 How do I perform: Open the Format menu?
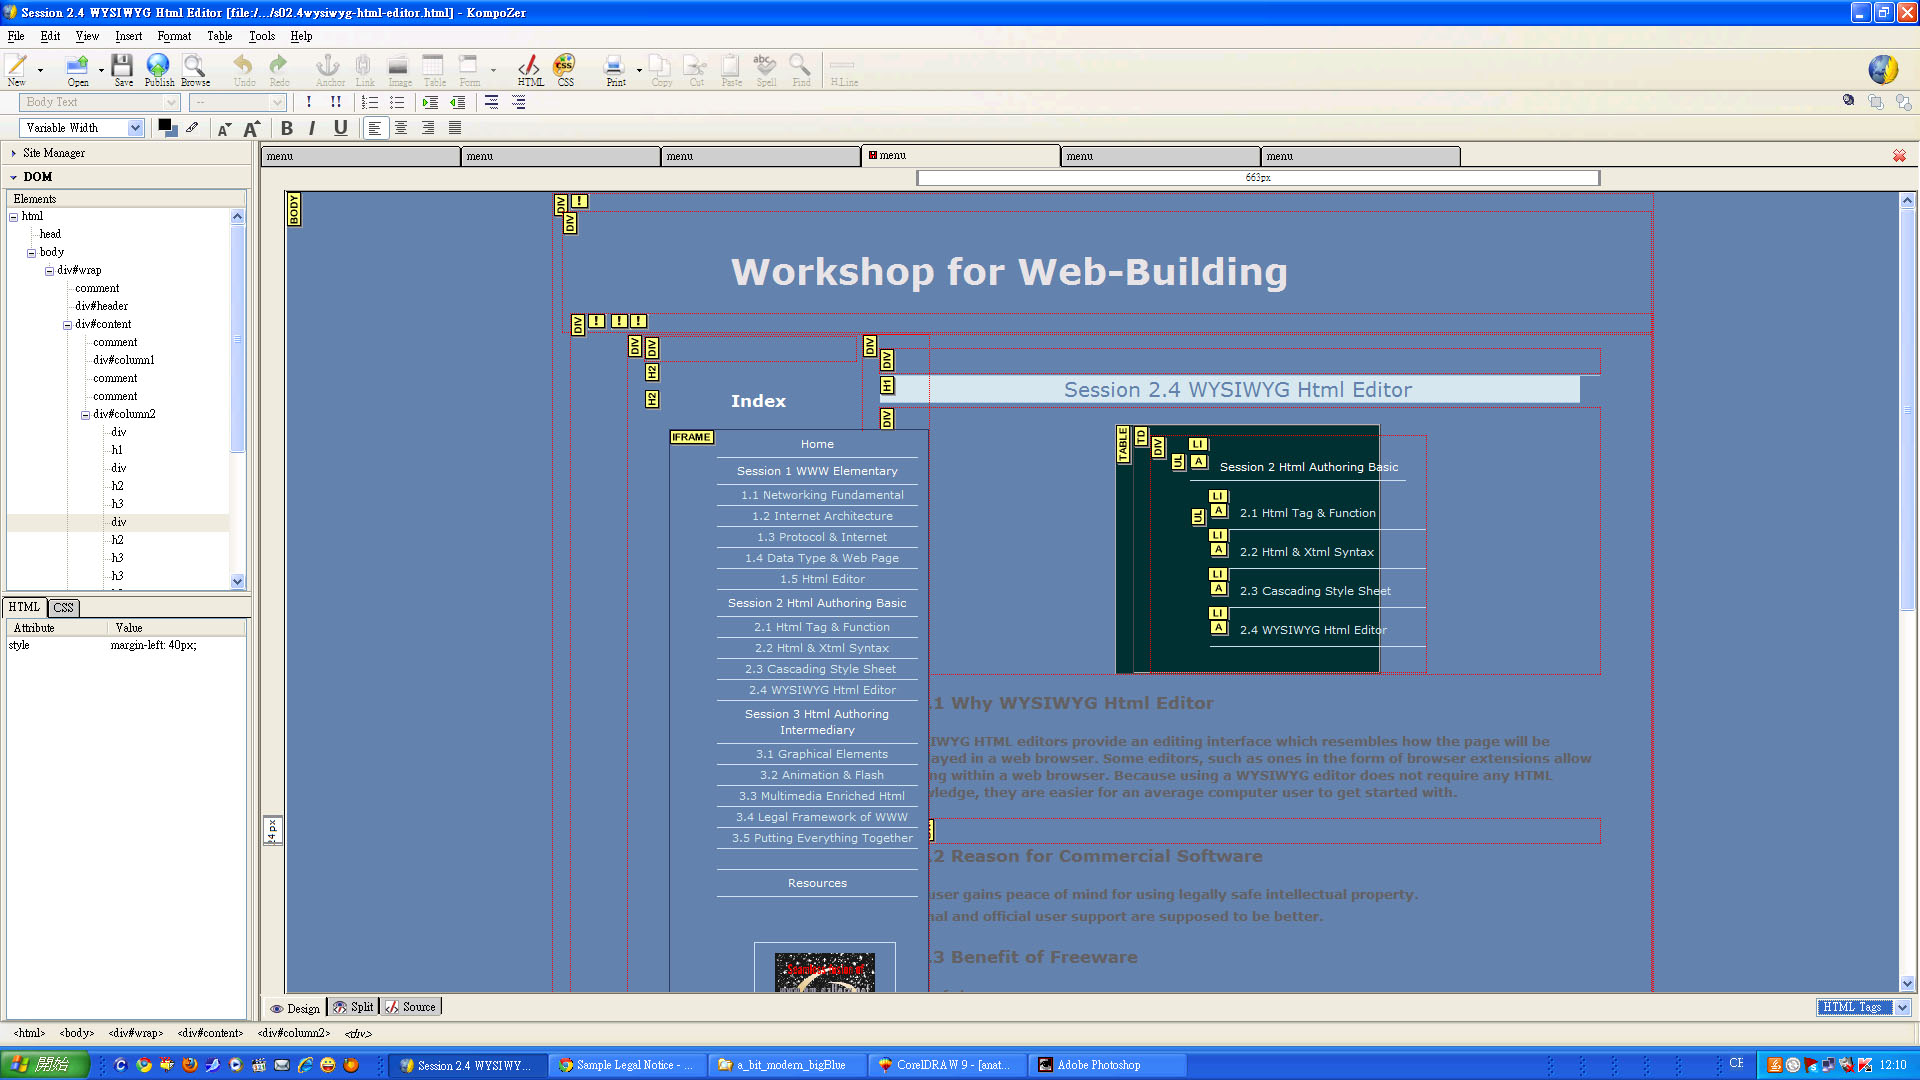pyautogui.click(x=174, y=36)
